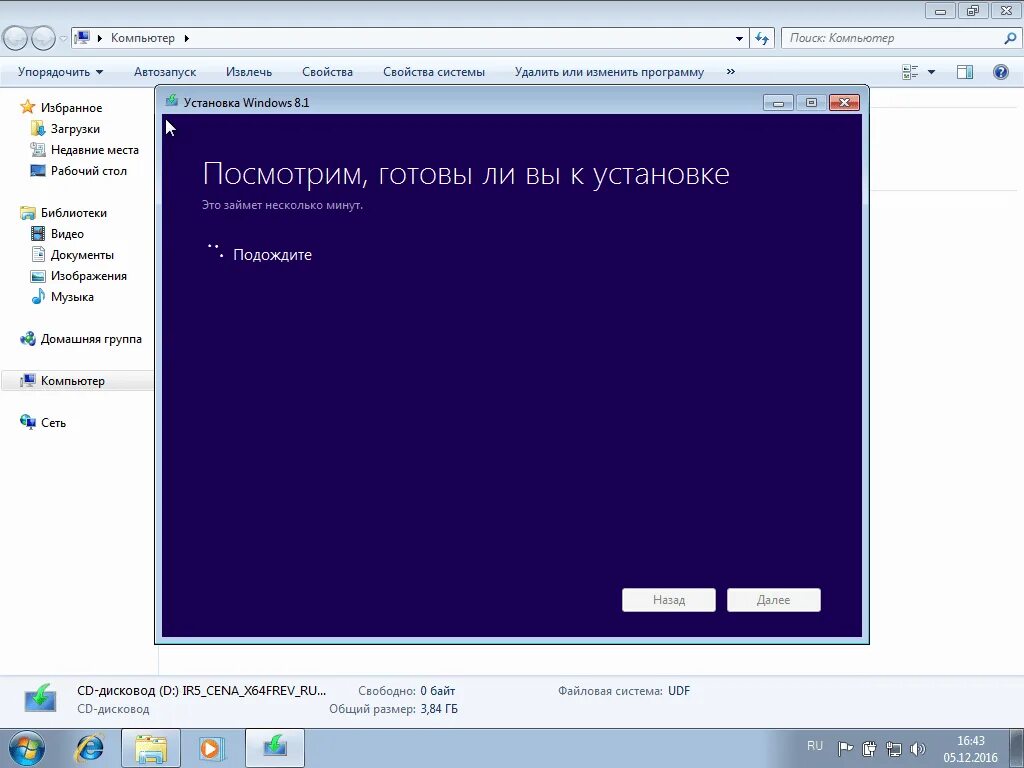Open Свойства системы from the toolbar

pos(434,72)
